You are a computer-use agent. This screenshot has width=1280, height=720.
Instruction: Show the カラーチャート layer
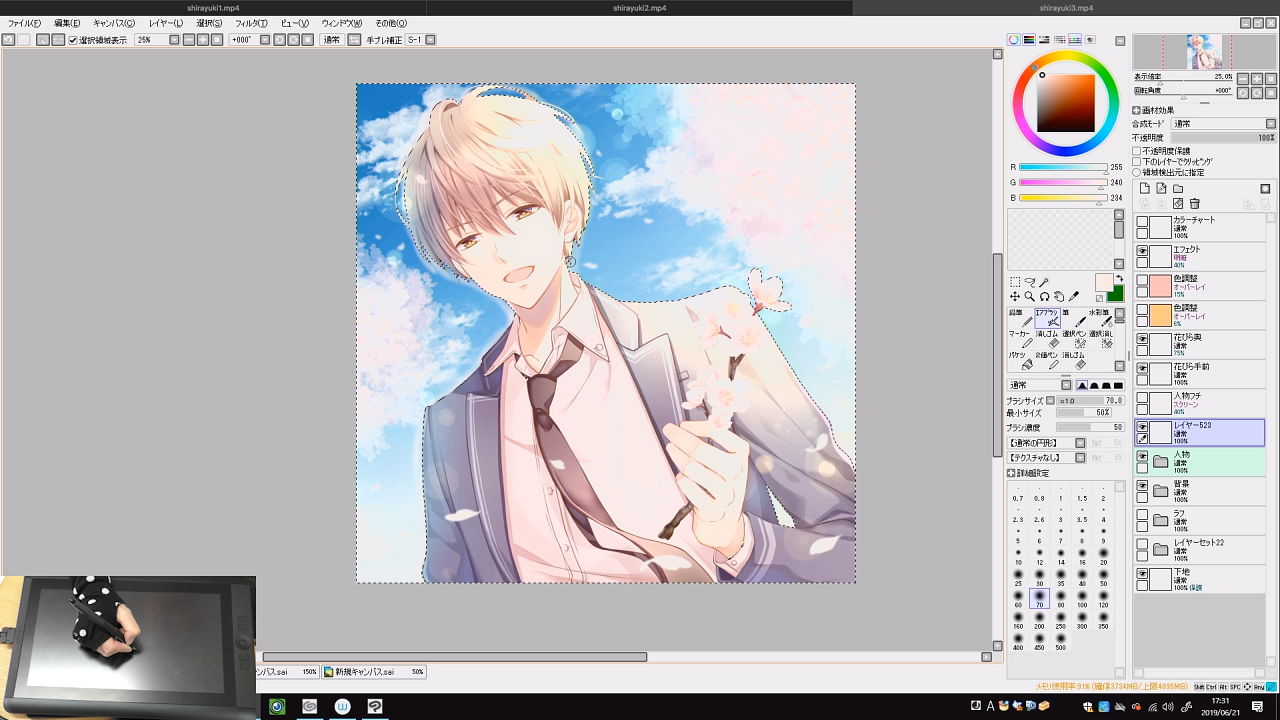[x=1142, y=222]
